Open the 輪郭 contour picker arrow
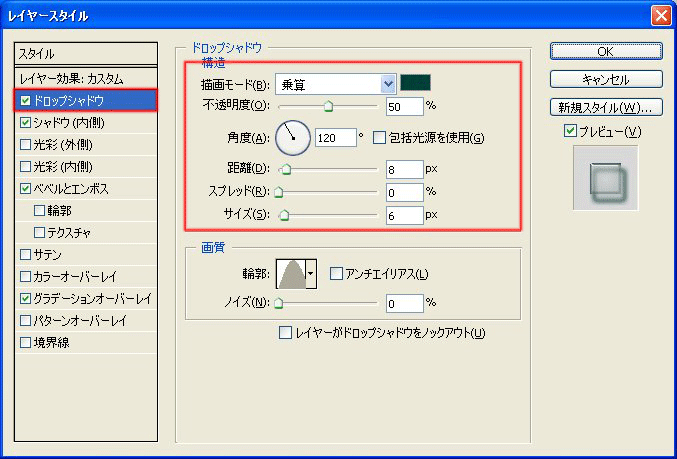This screenshot has height=459, width=677. pos(311,273)
